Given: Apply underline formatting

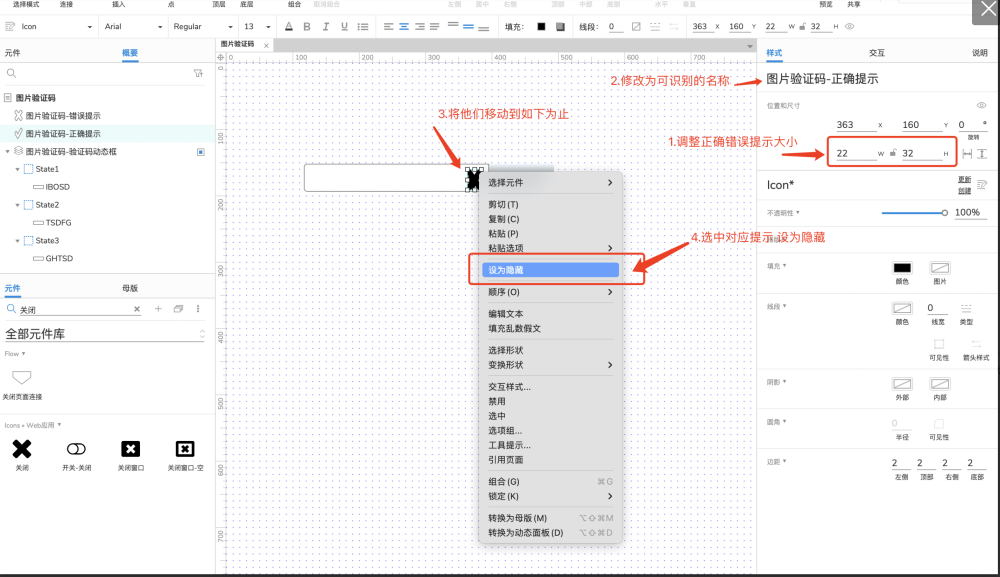Looking at the screenshot, I should [x=344, y=27].
